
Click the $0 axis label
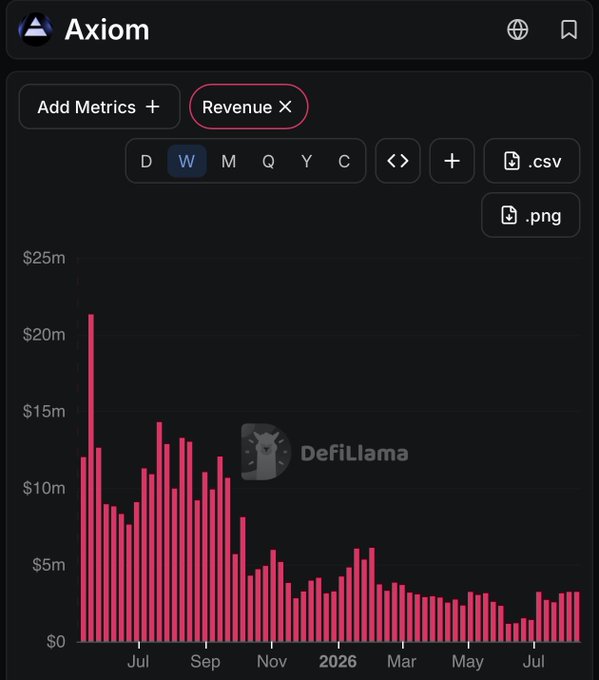[56, 641]
